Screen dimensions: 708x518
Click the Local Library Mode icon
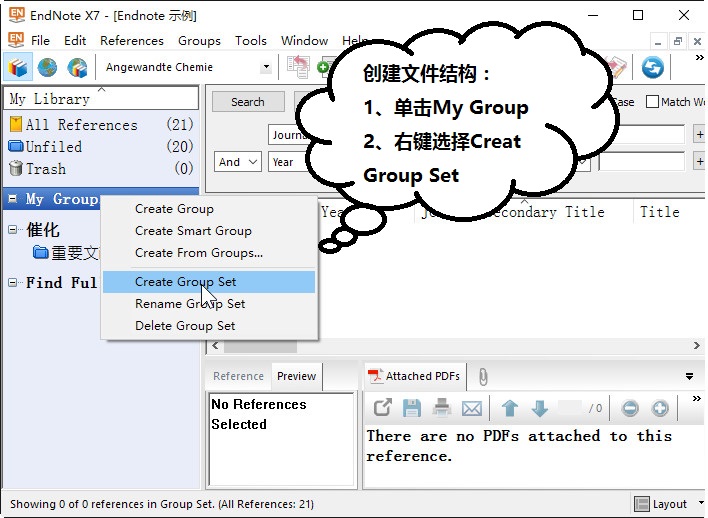pos(18,67)
